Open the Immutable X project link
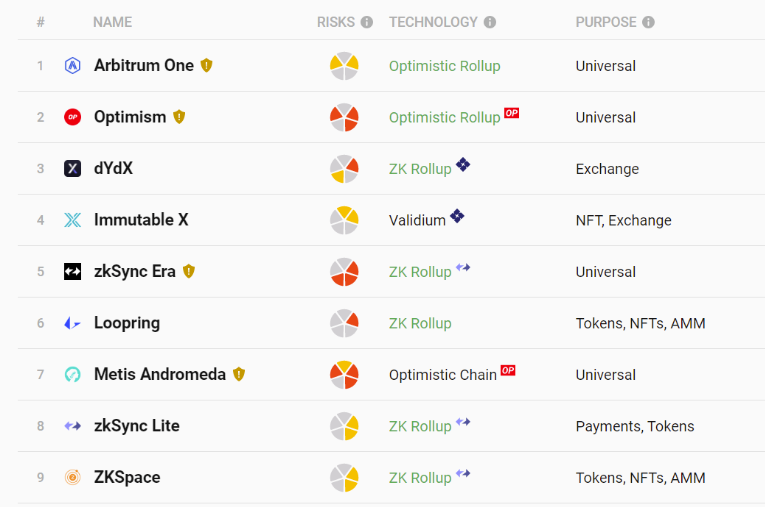Screen dimensions: 765x507 click(x=141, y=220)
